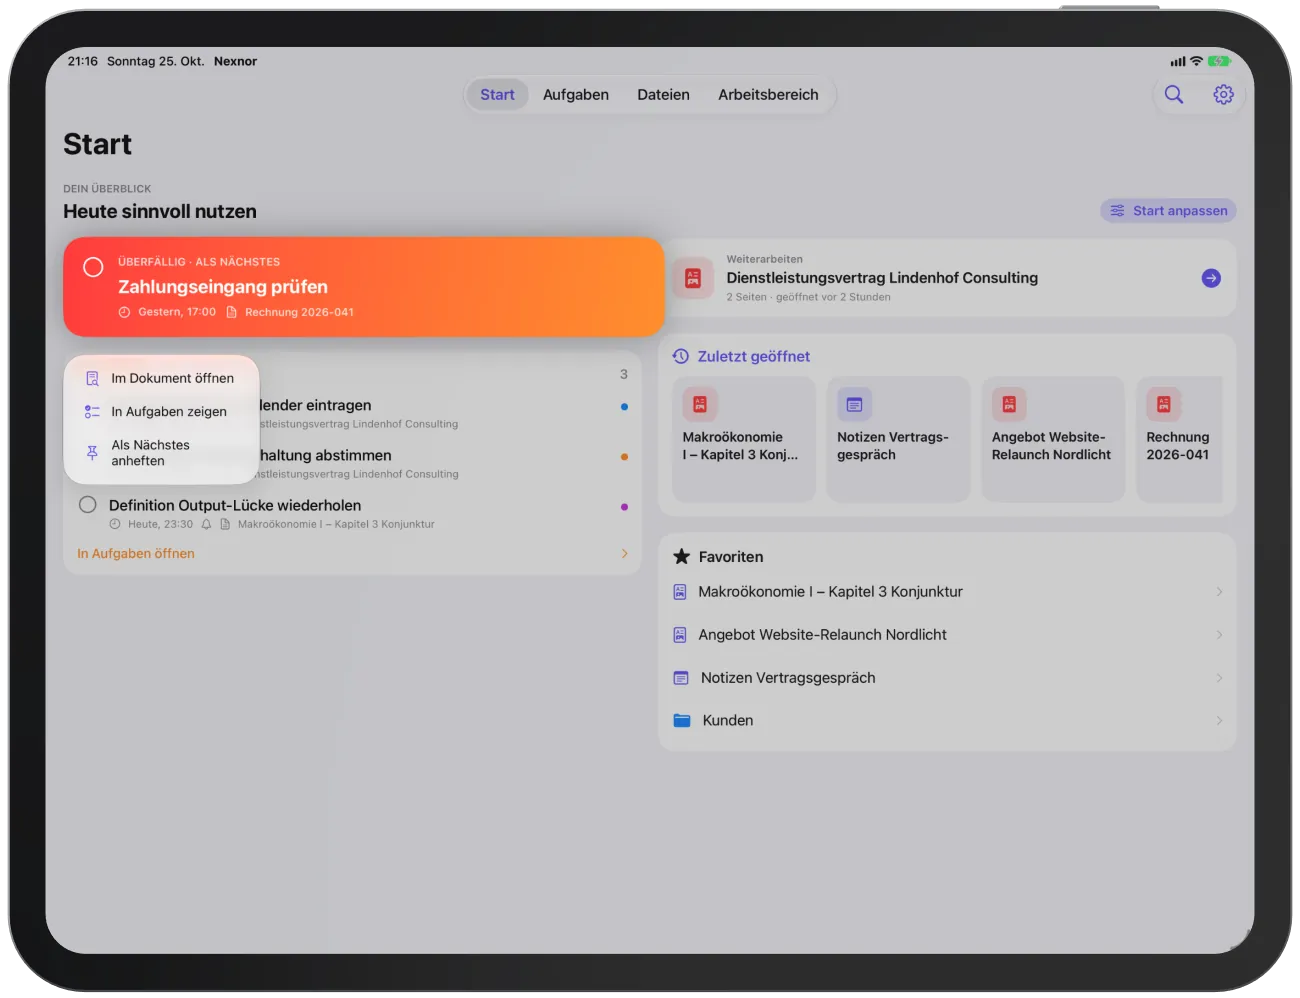Click the list icon for In Aufgaben zeigen

[92, 412]
